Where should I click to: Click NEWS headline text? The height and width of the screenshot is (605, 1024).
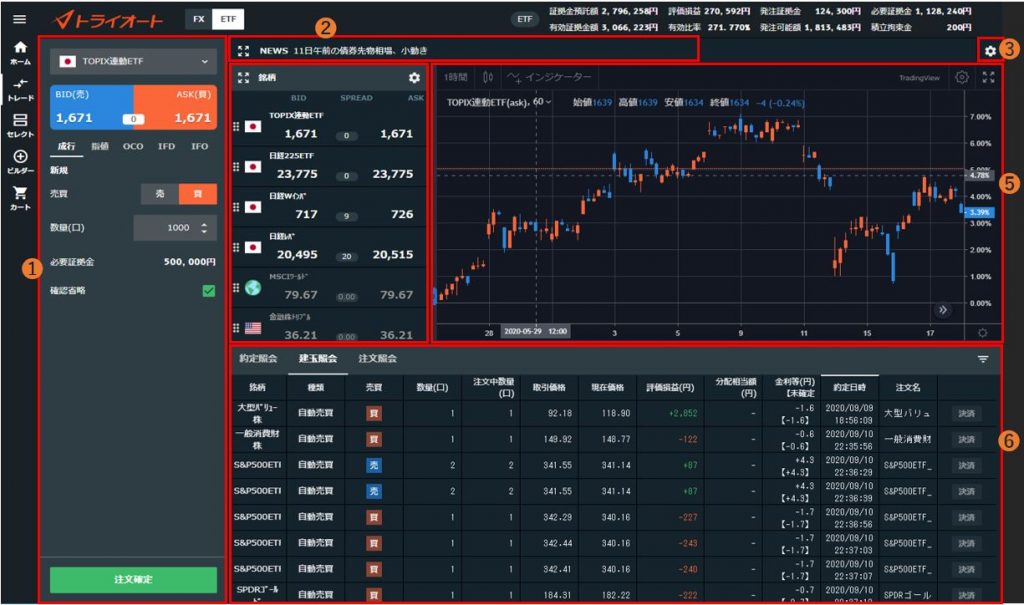(x=360, y=51)
